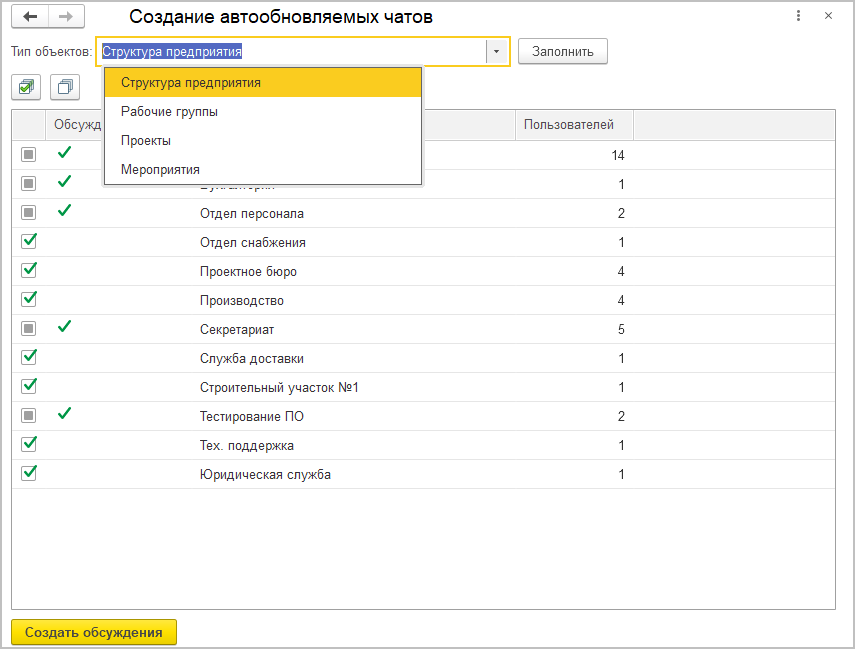Click the Обсужд column header

(x=77, y=125)
